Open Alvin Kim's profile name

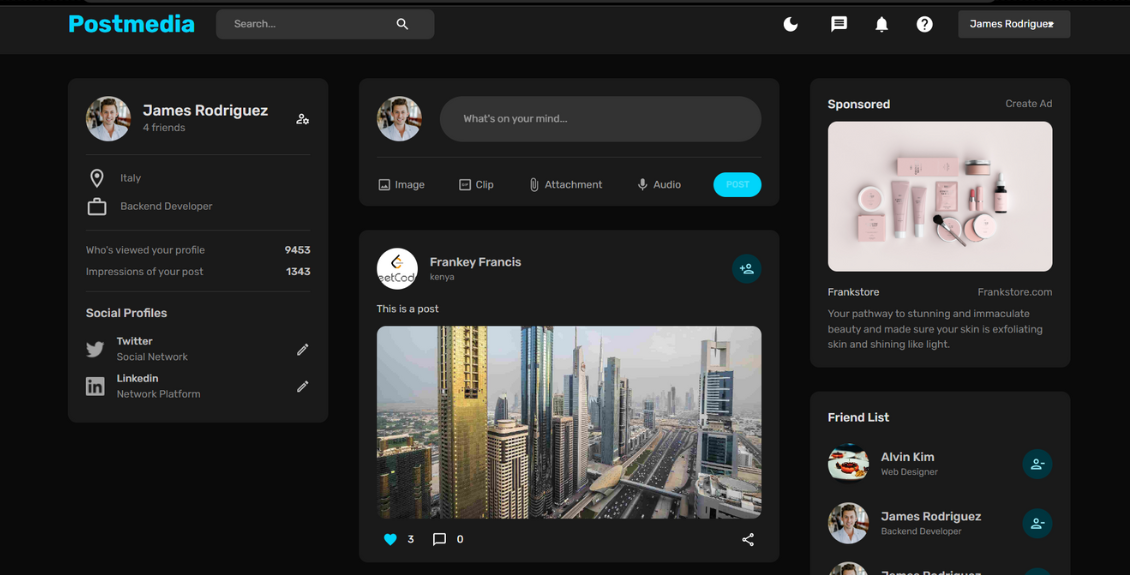pos(907,457)
